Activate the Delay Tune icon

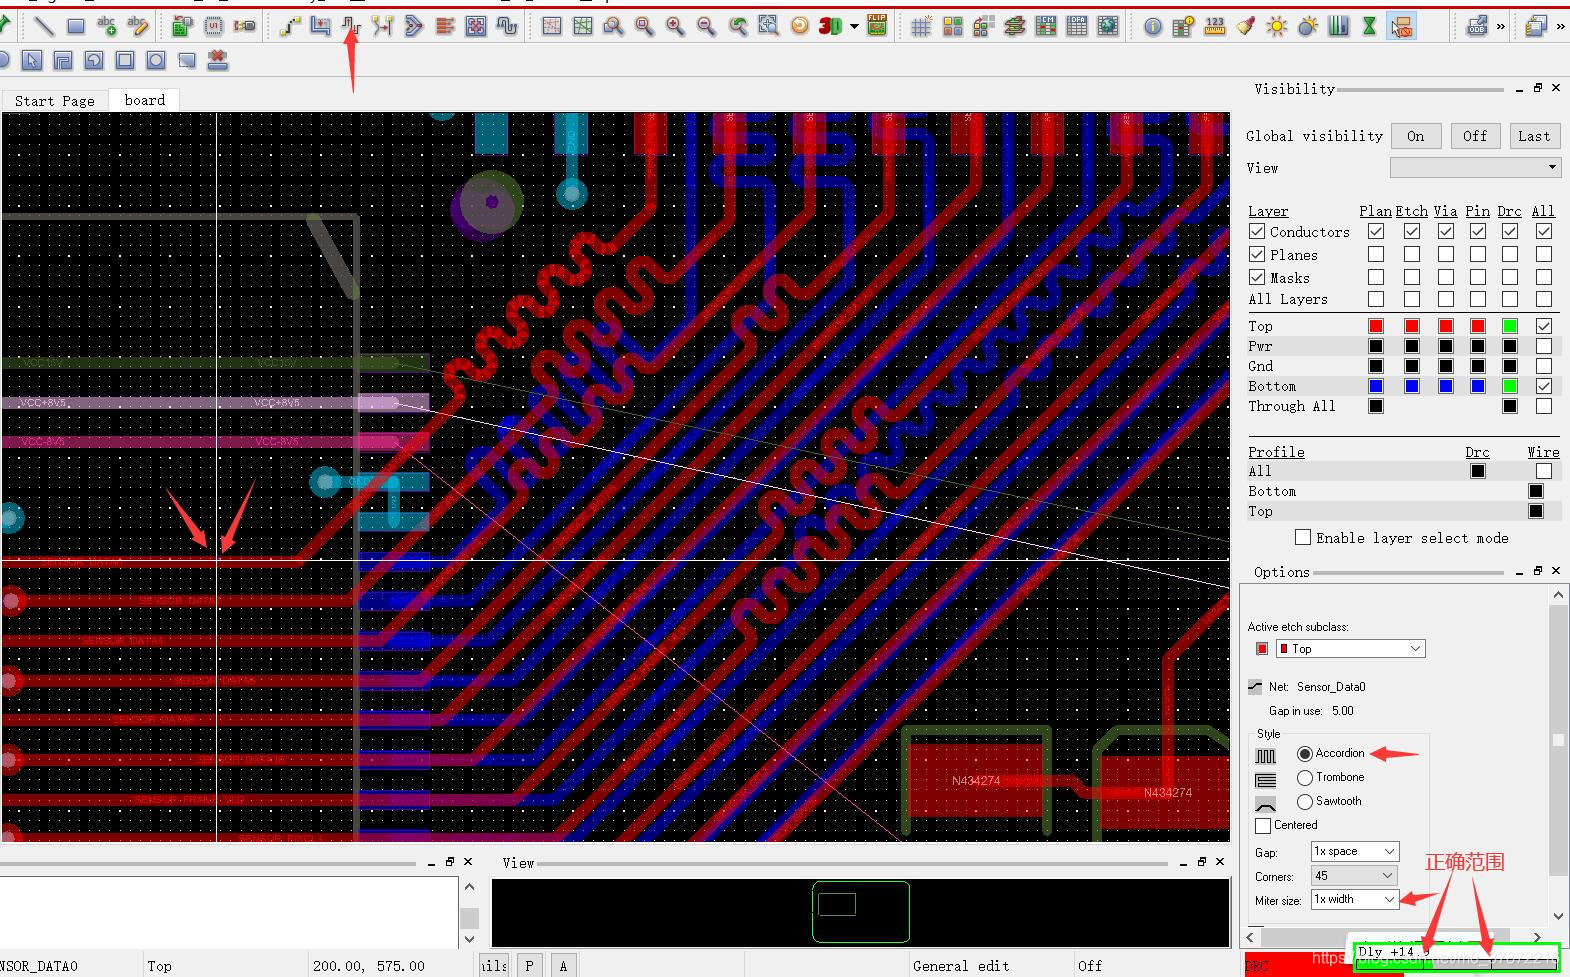351,27
